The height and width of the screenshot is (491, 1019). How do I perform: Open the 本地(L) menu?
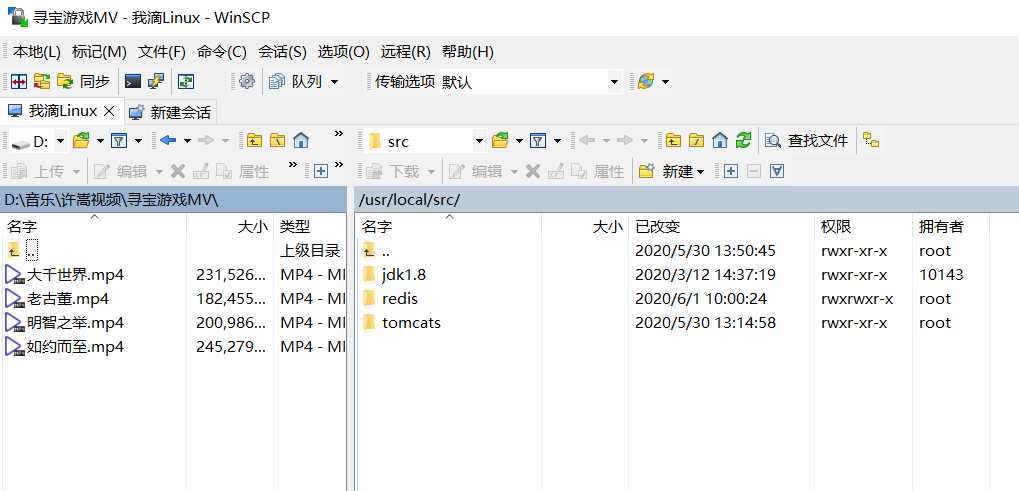pos(36,52)
